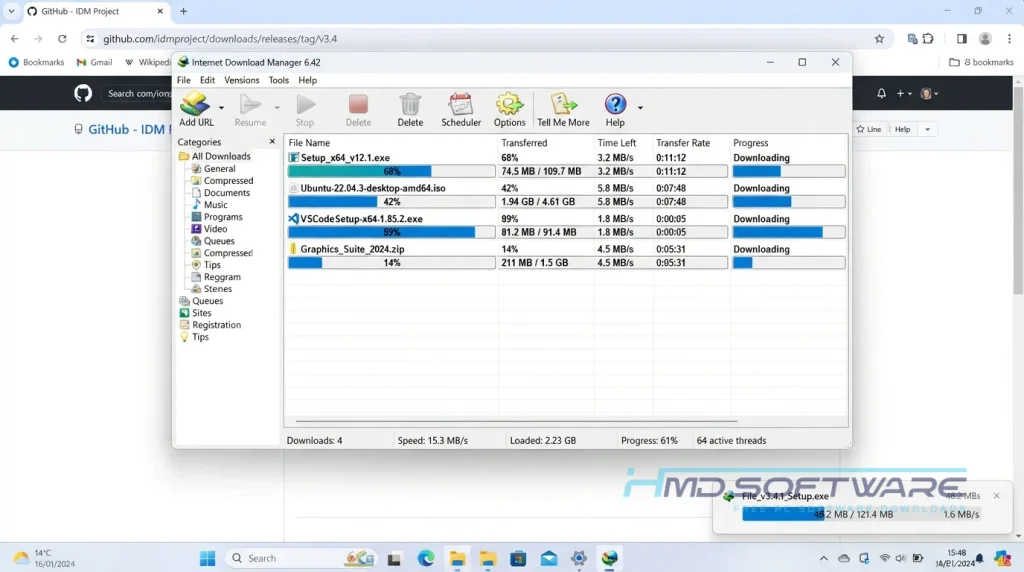The image size is (1024, 572).
Task: Open browser side panel icon
Action: click(x=961, y=39)
